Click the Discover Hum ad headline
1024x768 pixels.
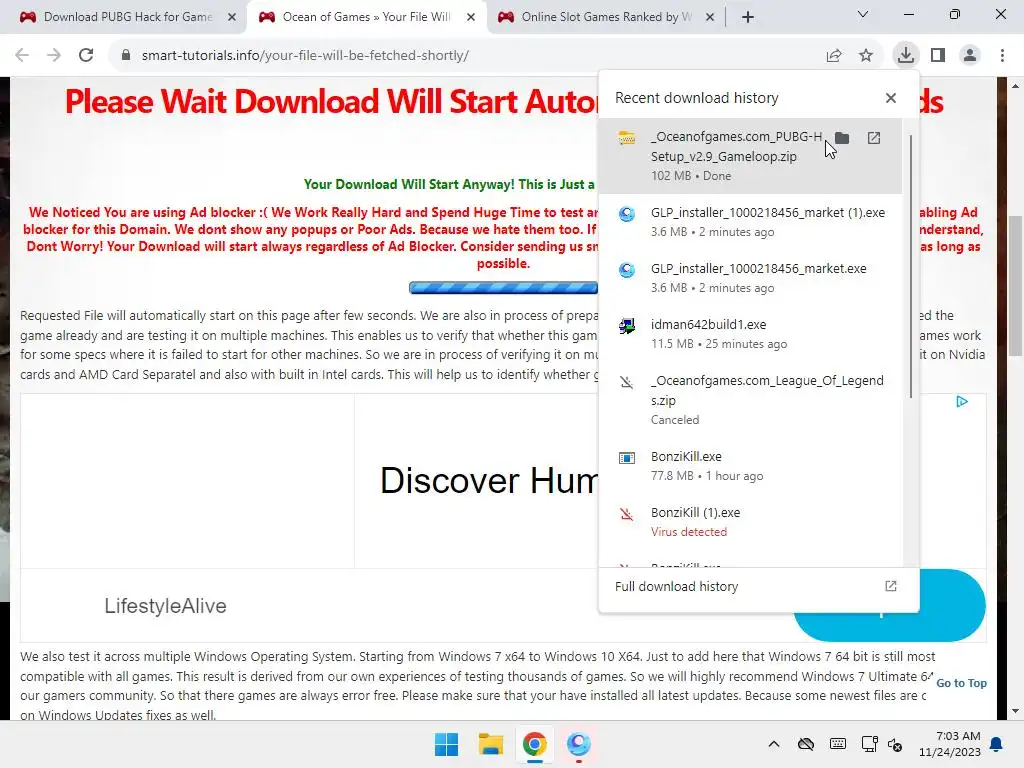[x=488, y=481]
